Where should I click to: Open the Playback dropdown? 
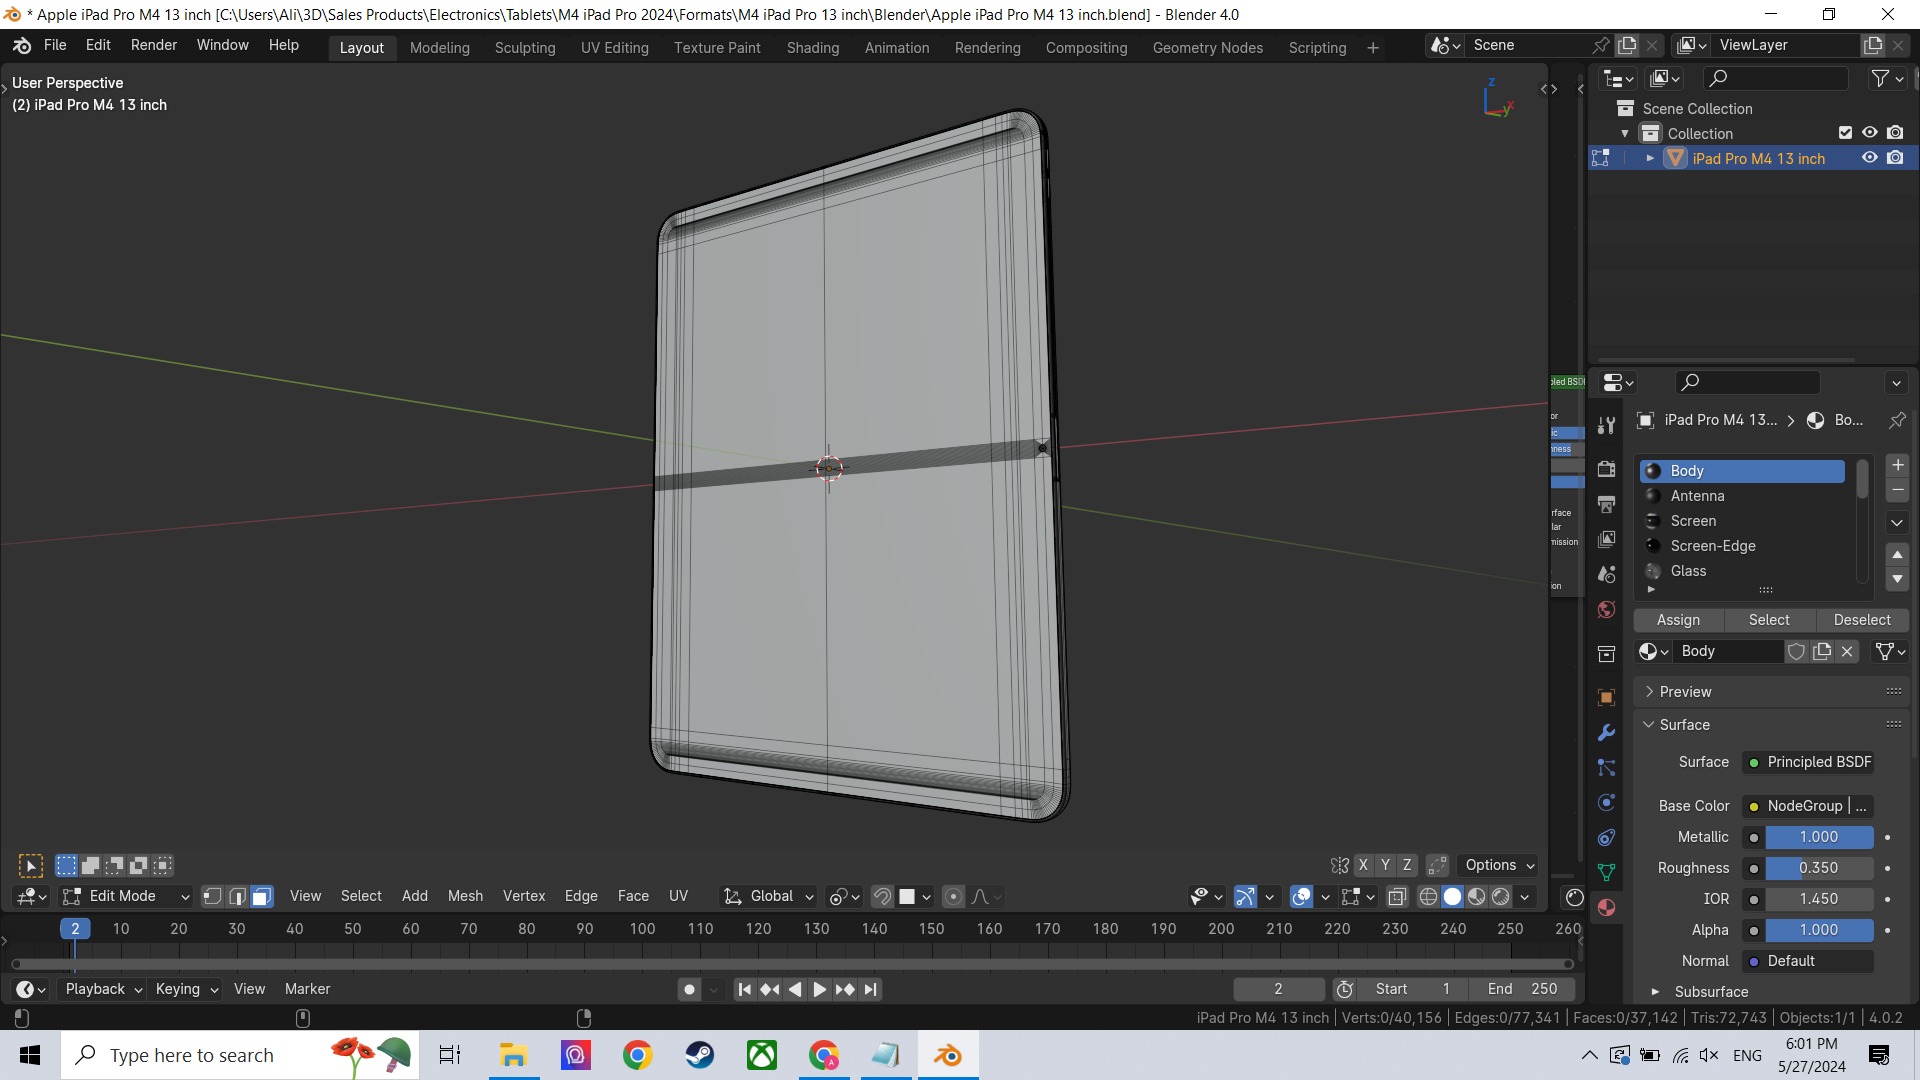[x=103, y=989]
